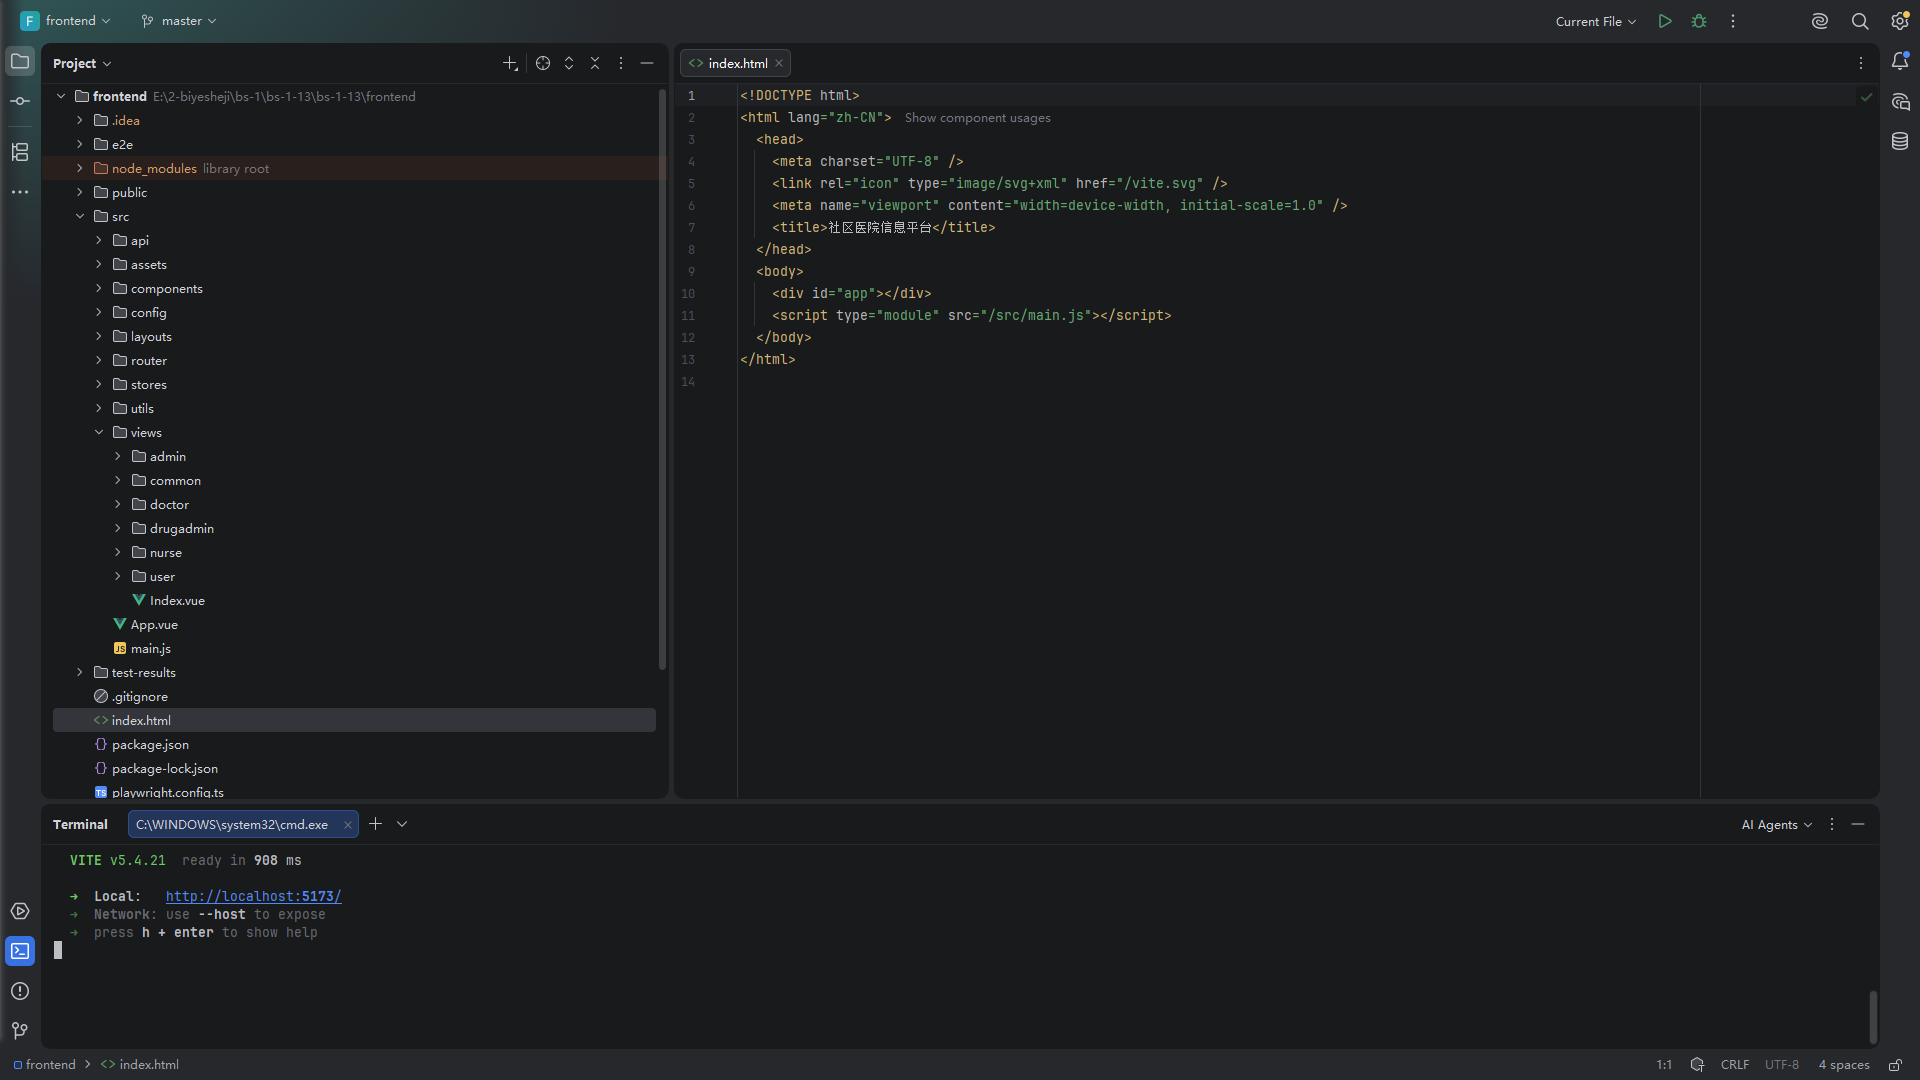Expand the components folder
Screen dimensions: 1920x1080
(x=99, y=288)
